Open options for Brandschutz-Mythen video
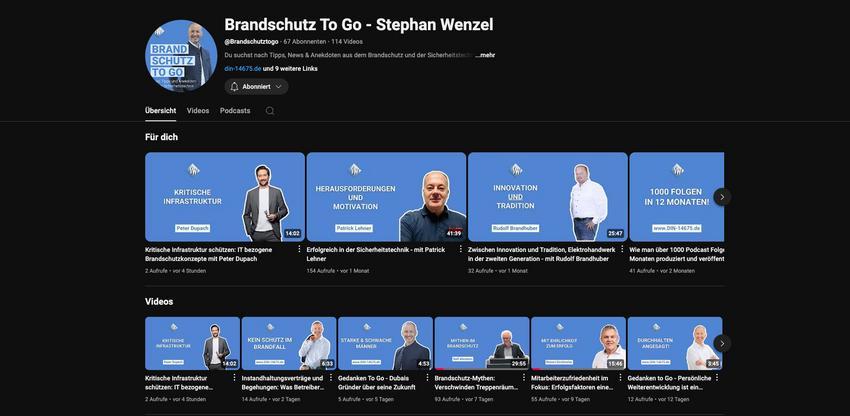Screen dimensions: 850x416 (524, 377)
